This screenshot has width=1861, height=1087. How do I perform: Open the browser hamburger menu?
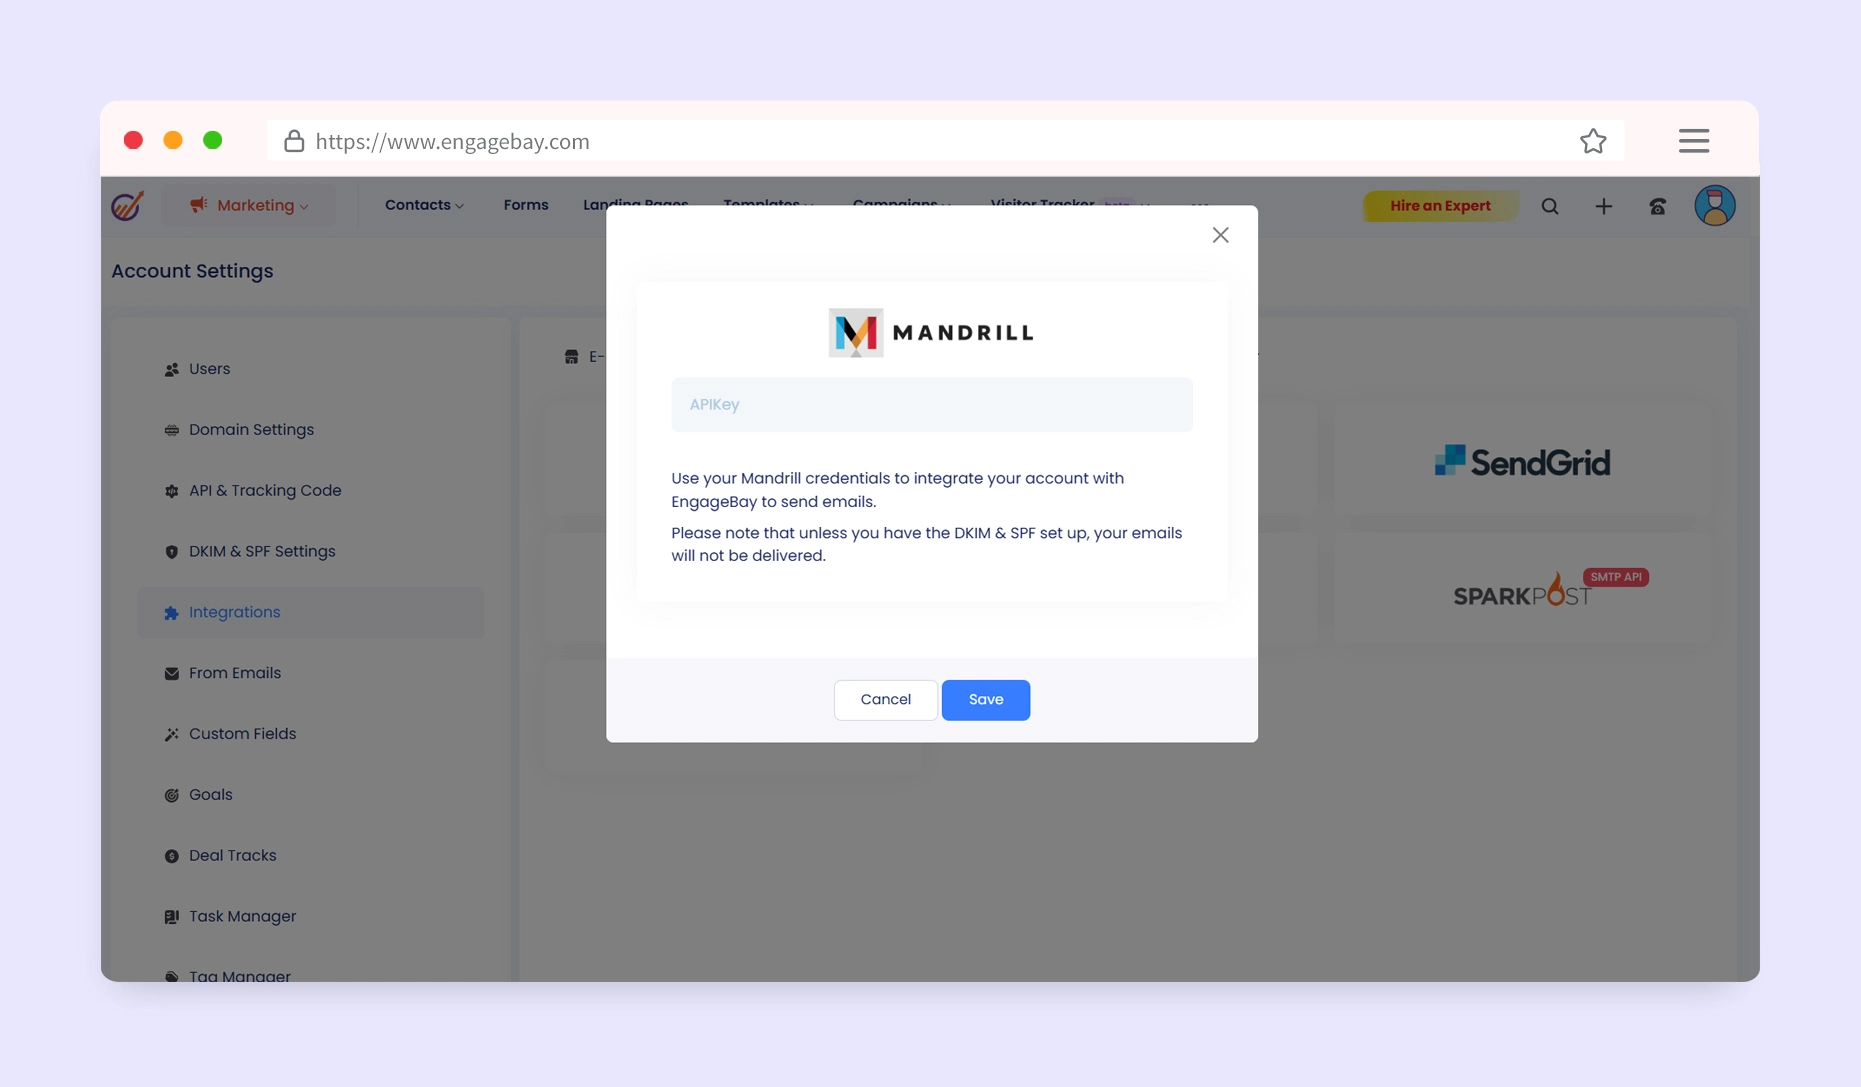1694,141
